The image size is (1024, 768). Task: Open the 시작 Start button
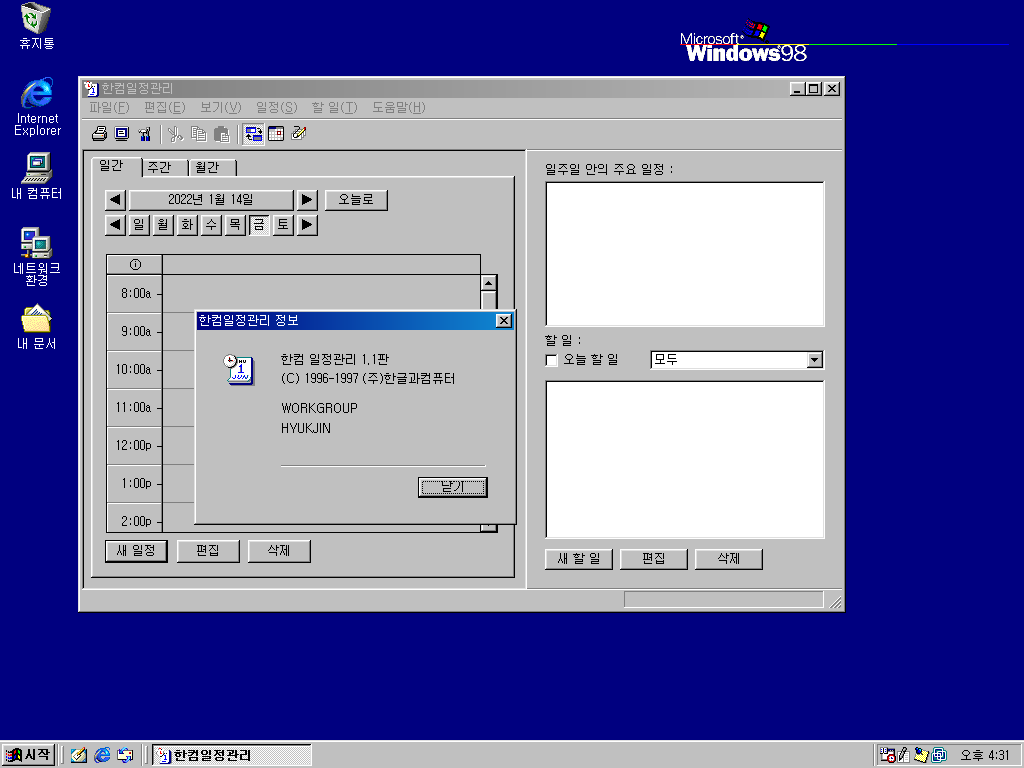coord(28,755)
